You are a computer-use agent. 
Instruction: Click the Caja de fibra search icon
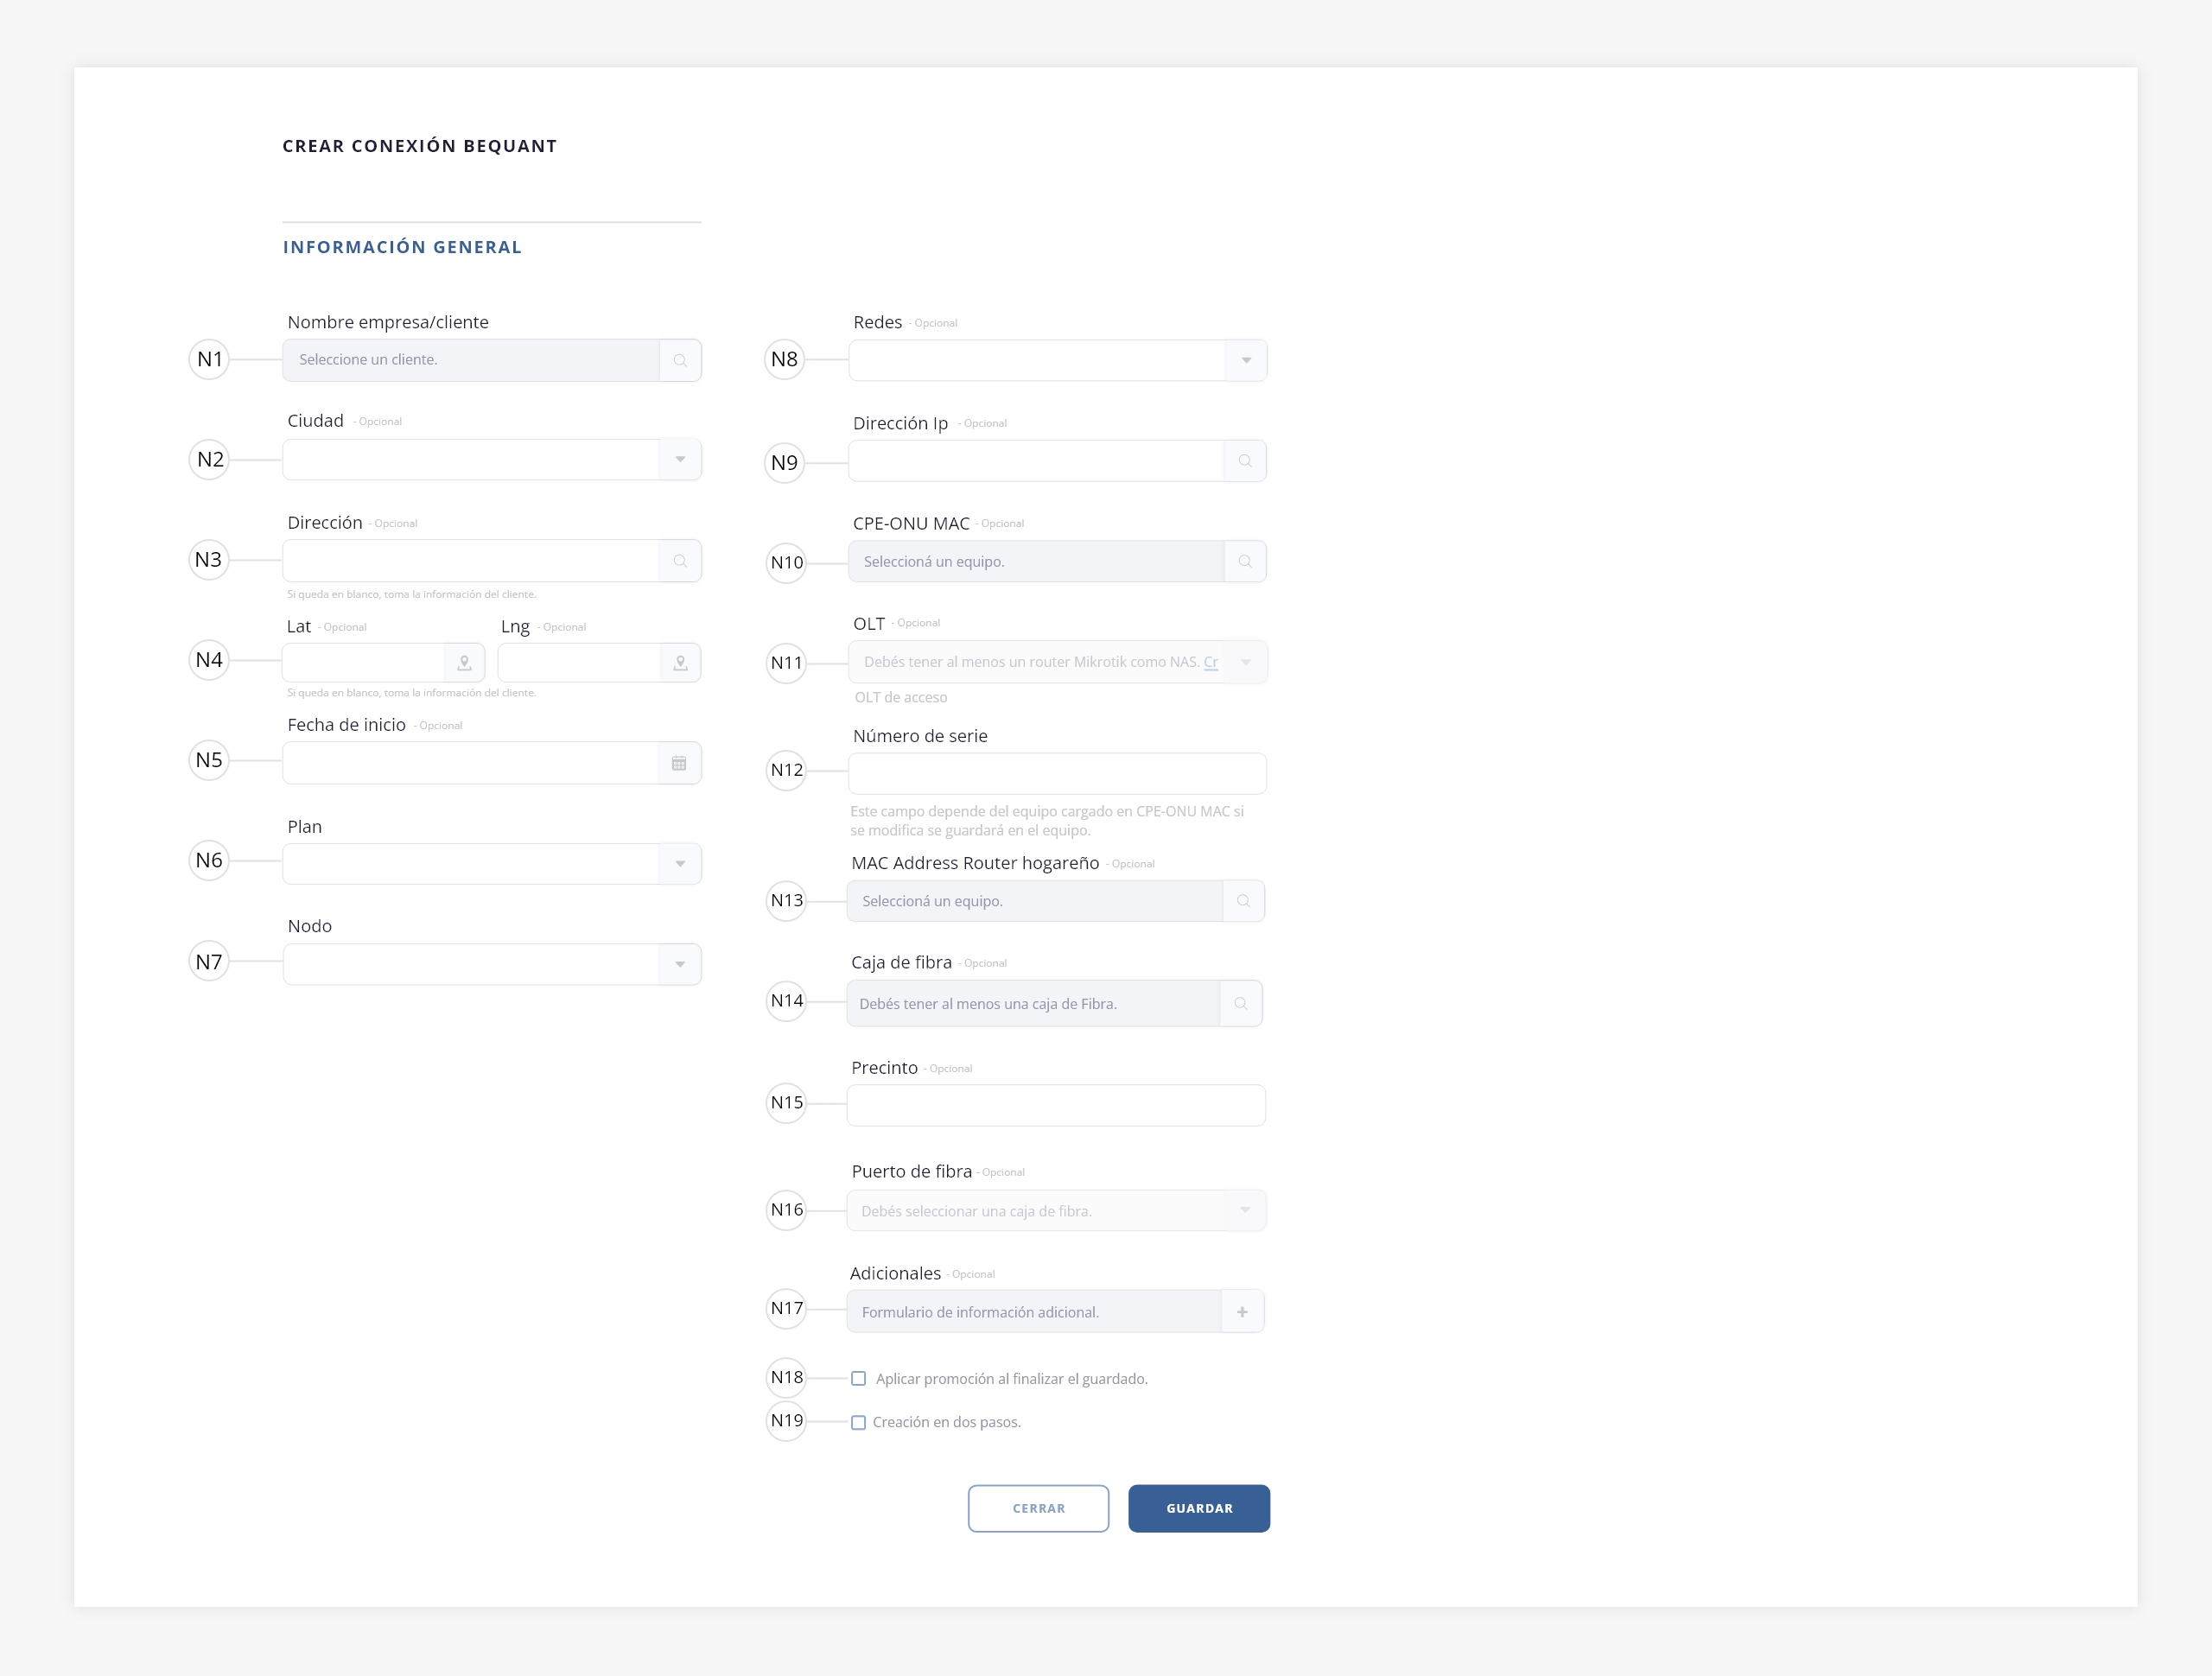point(1241,1004)
